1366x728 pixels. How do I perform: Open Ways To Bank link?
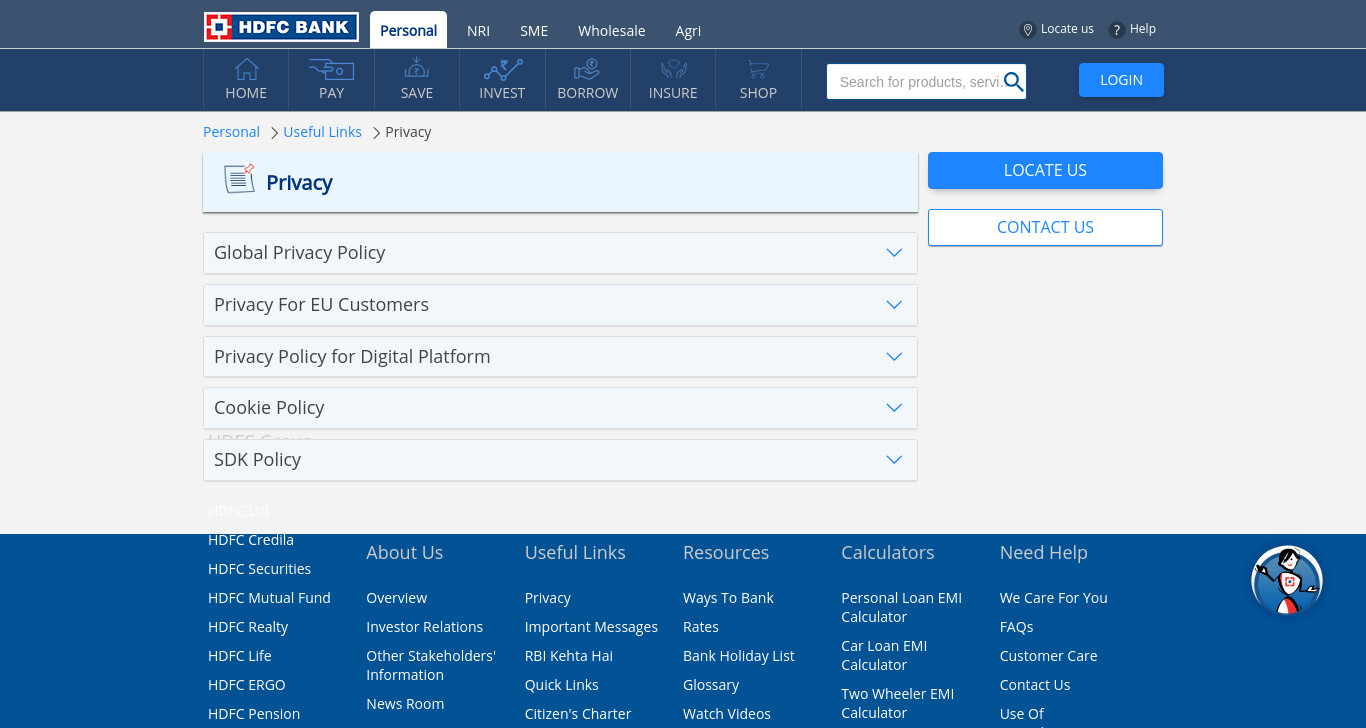click(x=728, y=598)
